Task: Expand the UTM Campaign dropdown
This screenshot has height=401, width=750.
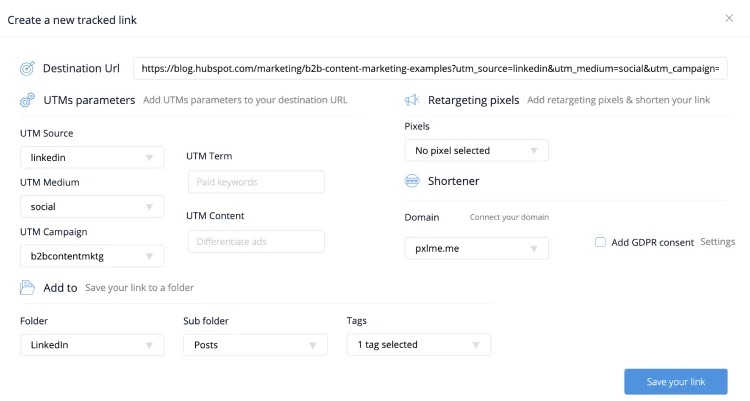Action: (x=92, y=256)
